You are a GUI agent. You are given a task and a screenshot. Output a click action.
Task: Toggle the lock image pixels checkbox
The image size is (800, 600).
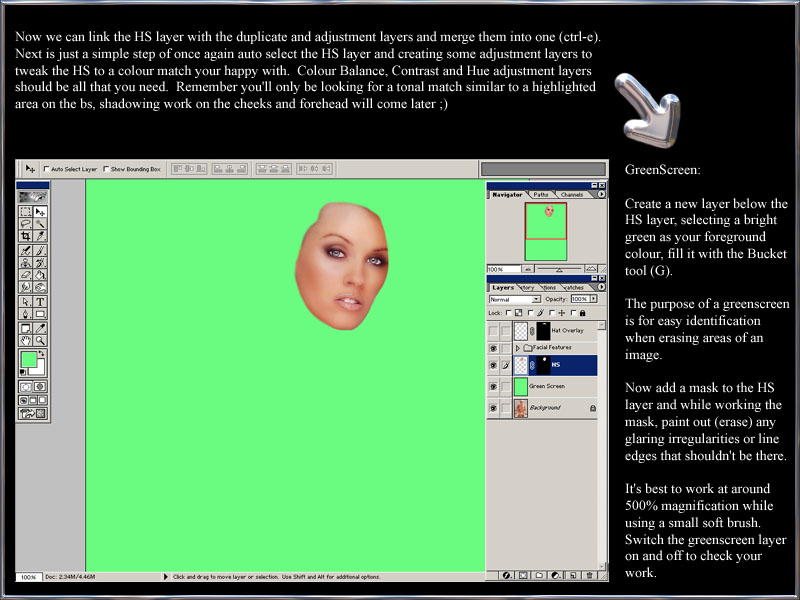click(x=531, y=313)
